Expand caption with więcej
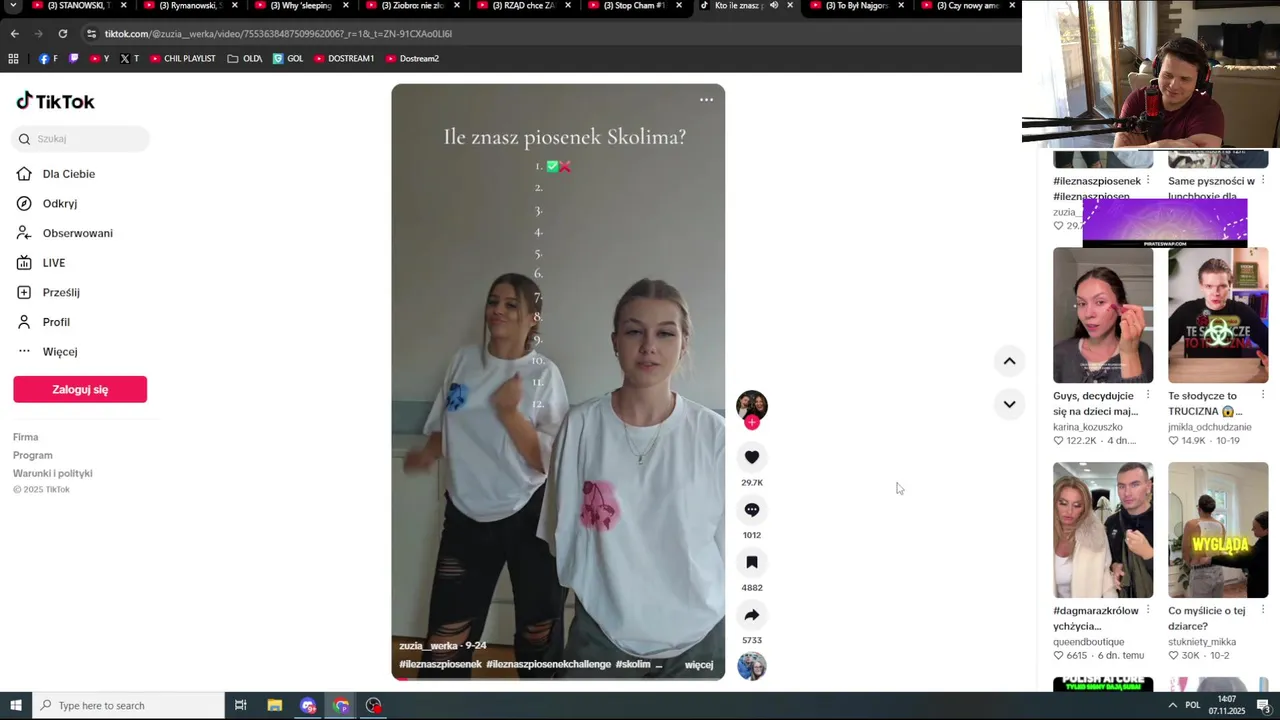 (699, 665)
